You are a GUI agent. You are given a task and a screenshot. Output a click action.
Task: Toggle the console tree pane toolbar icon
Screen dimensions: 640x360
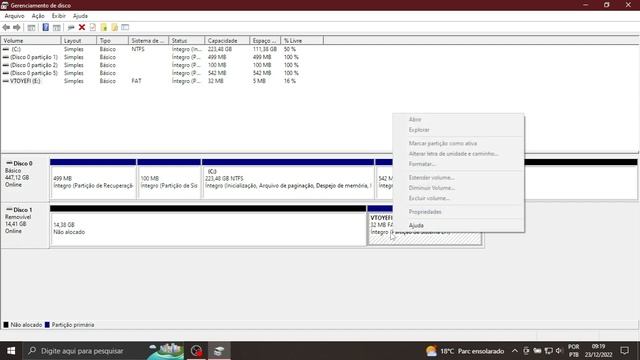pos(31,27)
